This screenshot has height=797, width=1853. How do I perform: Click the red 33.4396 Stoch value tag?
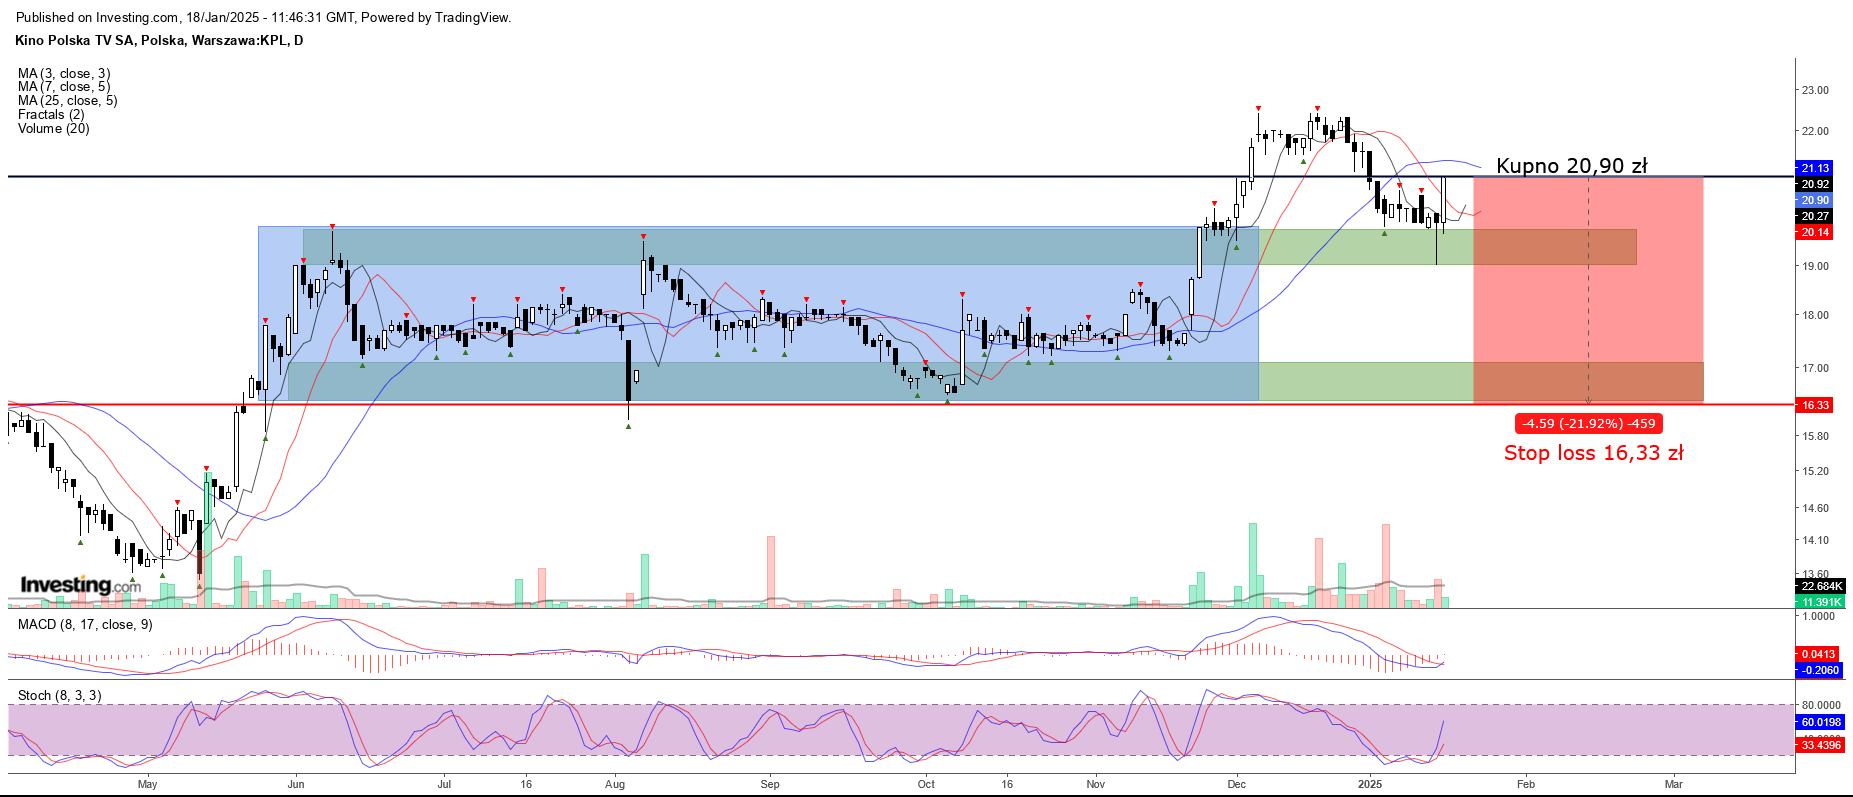[x=1821, y=745]
